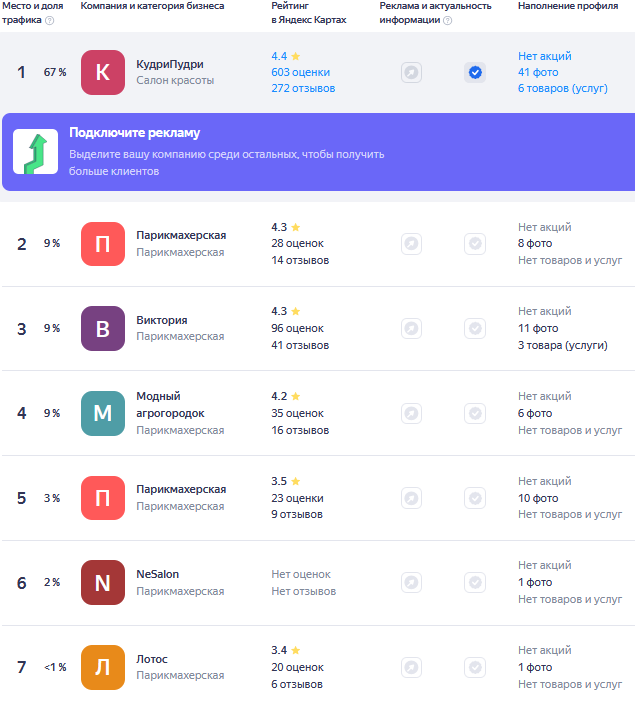The image size is (635, 705).
Task: Click the 8 фото text
Action: pos(535,244)
